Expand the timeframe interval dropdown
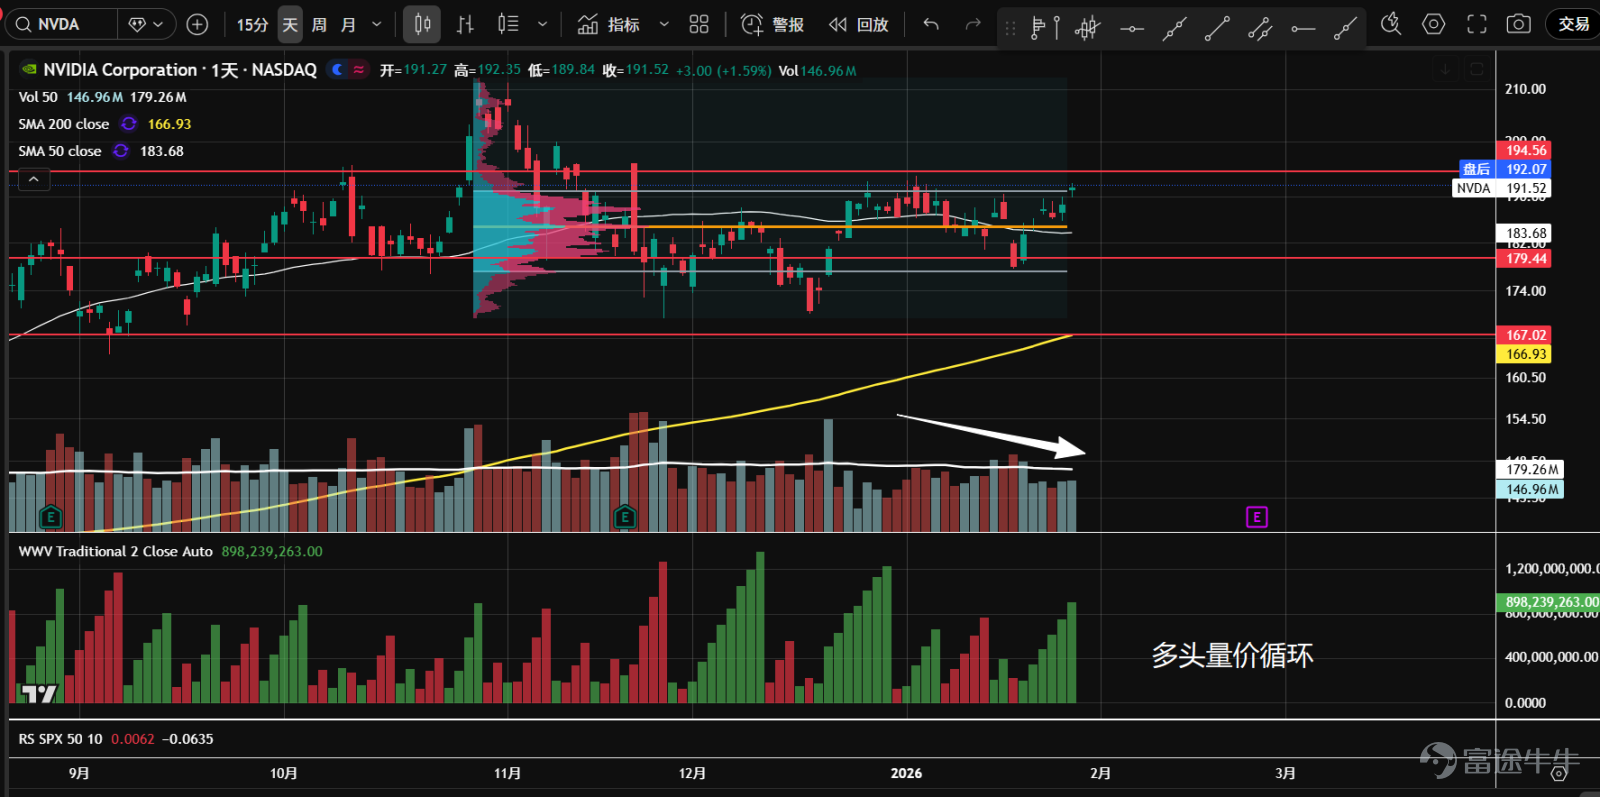This screenshot has height=797, width=1600. [377, 24]
